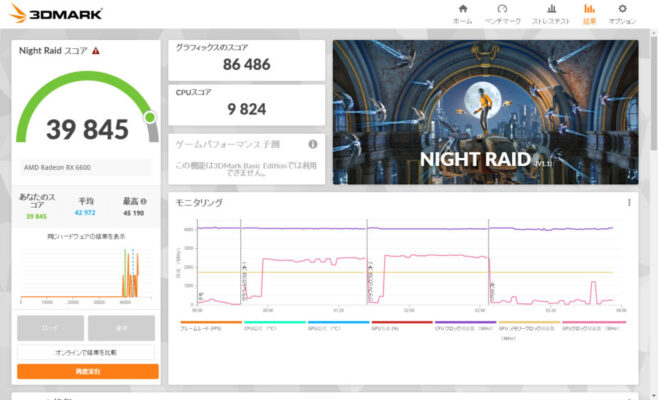
Task: Click the 3DMARK logo
Action: (55, 13)
